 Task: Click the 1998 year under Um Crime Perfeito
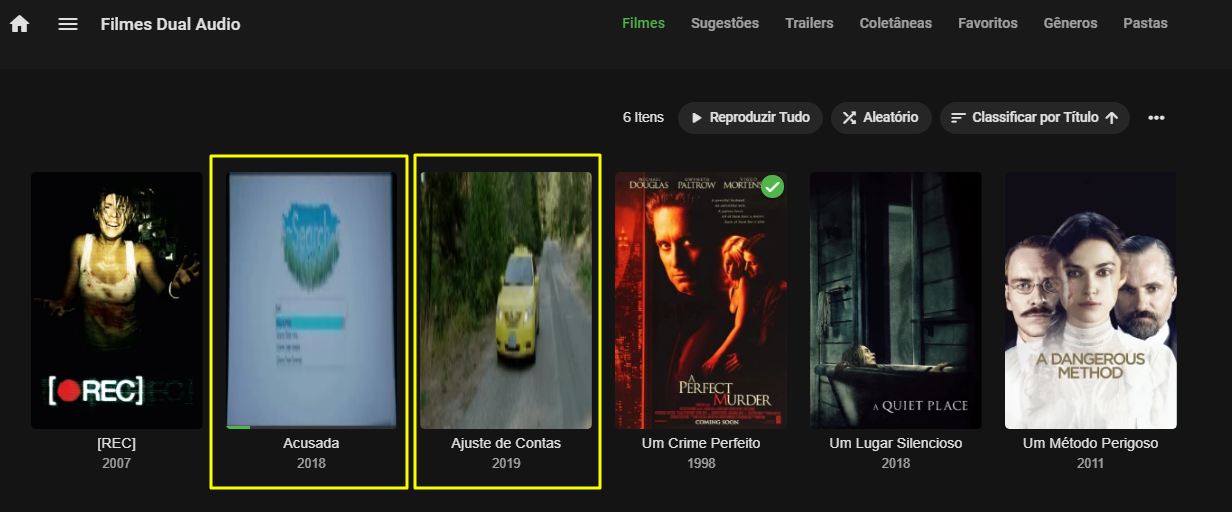(701, 463)
